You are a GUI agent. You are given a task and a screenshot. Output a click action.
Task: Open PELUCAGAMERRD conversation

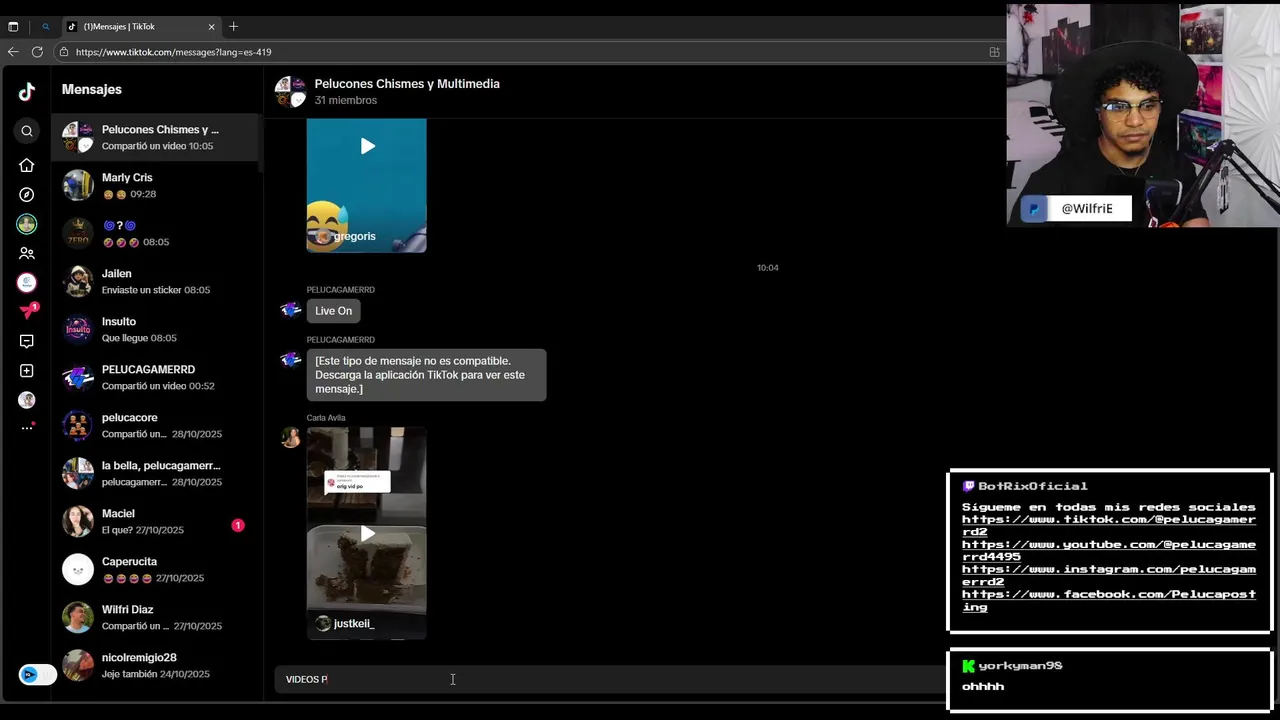click(x=155, y=377)
